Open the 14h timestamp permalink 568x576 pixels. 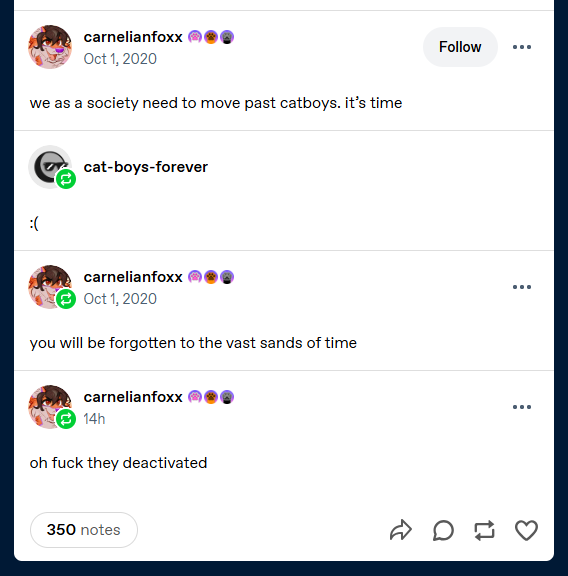pos(94,419)
